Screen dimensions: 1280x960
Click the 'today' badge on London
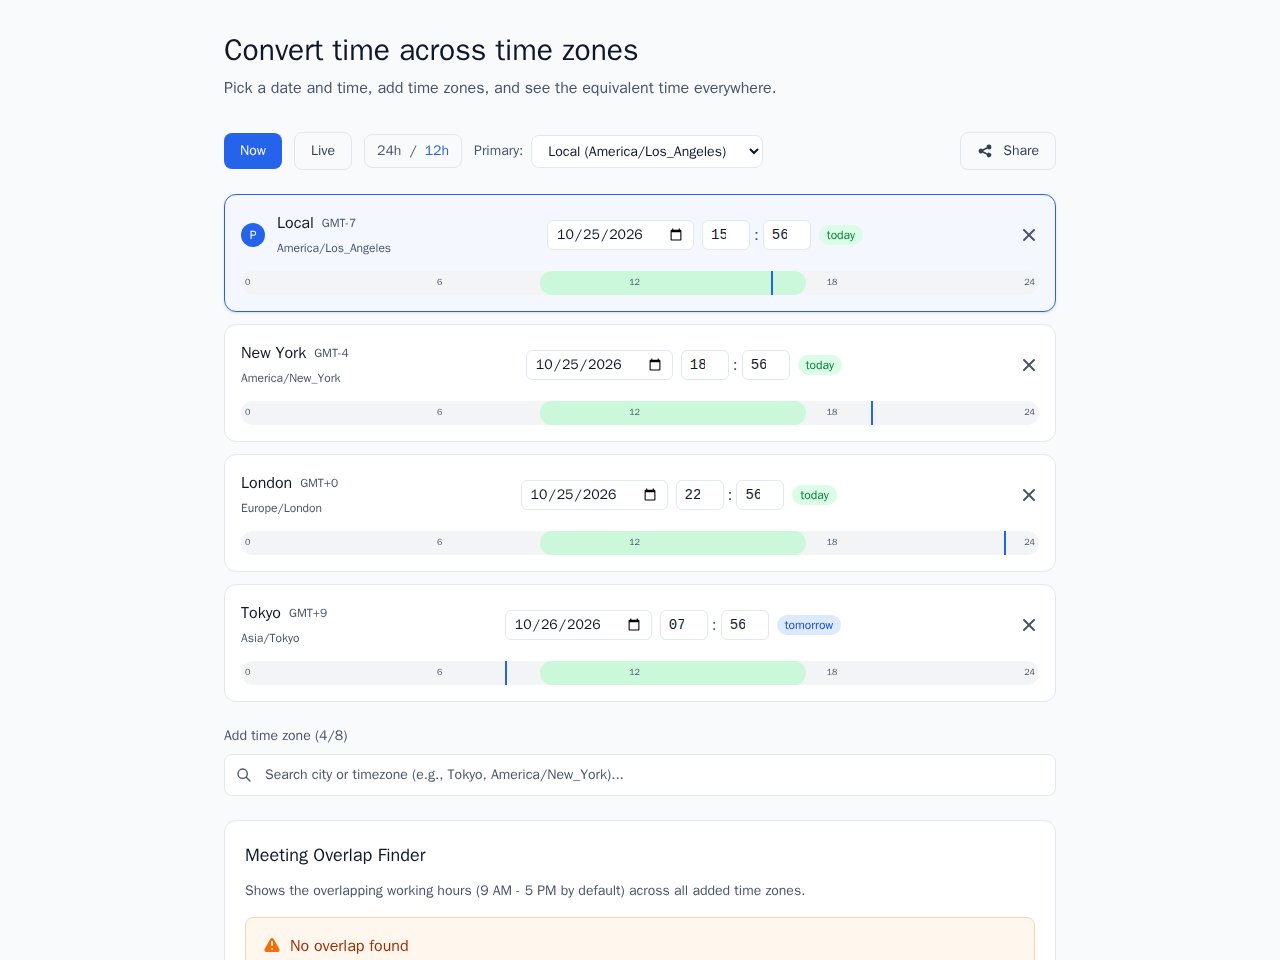click(815, 495)
